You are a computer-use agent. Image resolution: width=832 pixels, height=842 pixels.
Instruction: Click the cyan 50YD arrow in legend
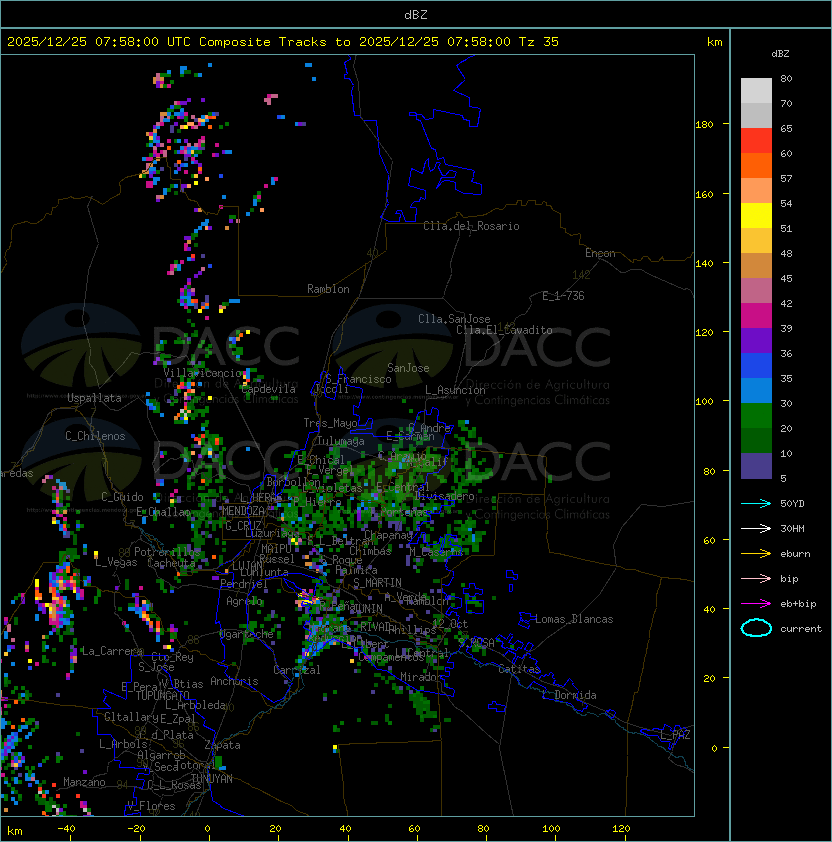coord(756,503)
